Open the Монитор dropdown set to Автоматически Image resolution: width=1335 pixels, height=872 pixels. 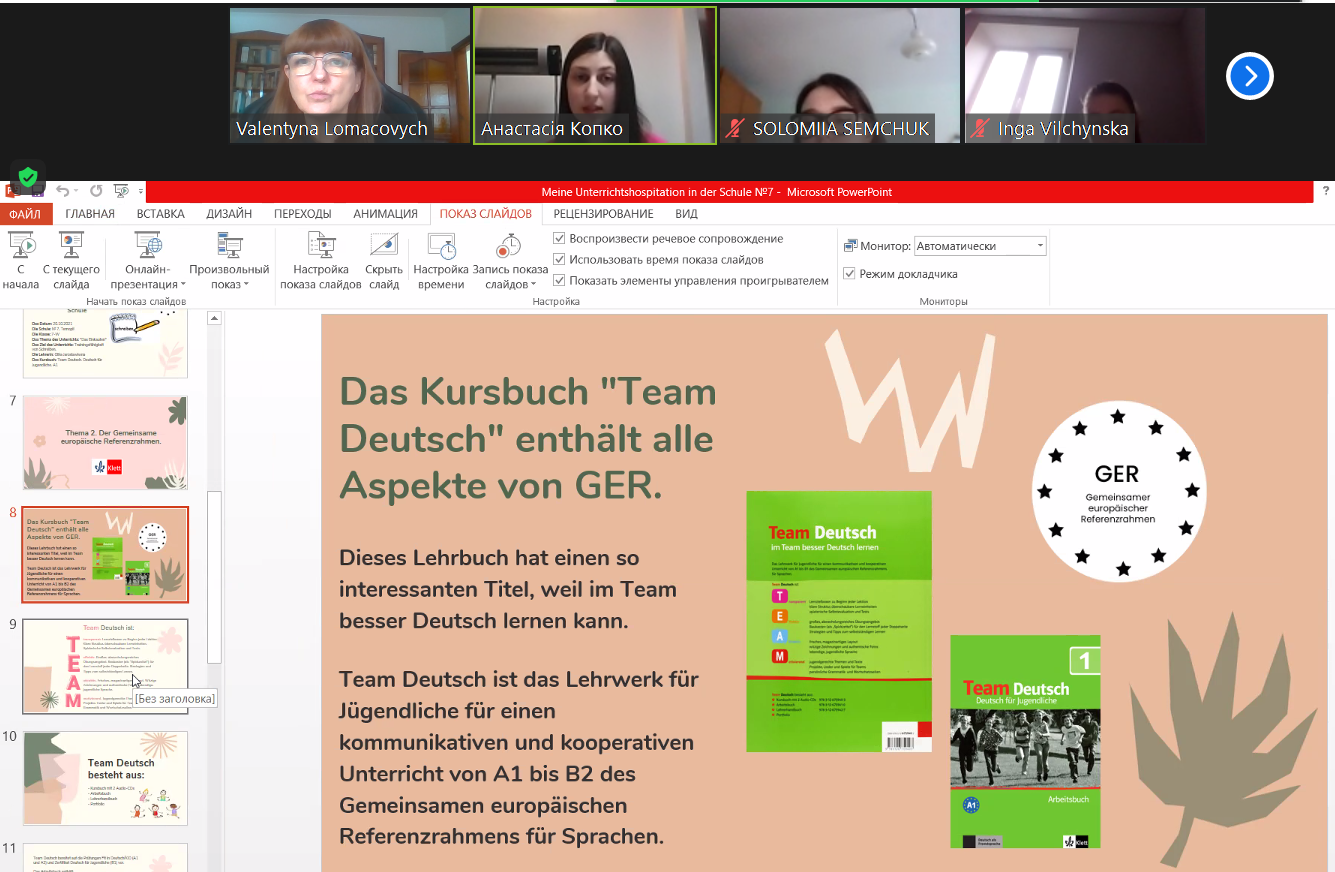tap(980, 246)
